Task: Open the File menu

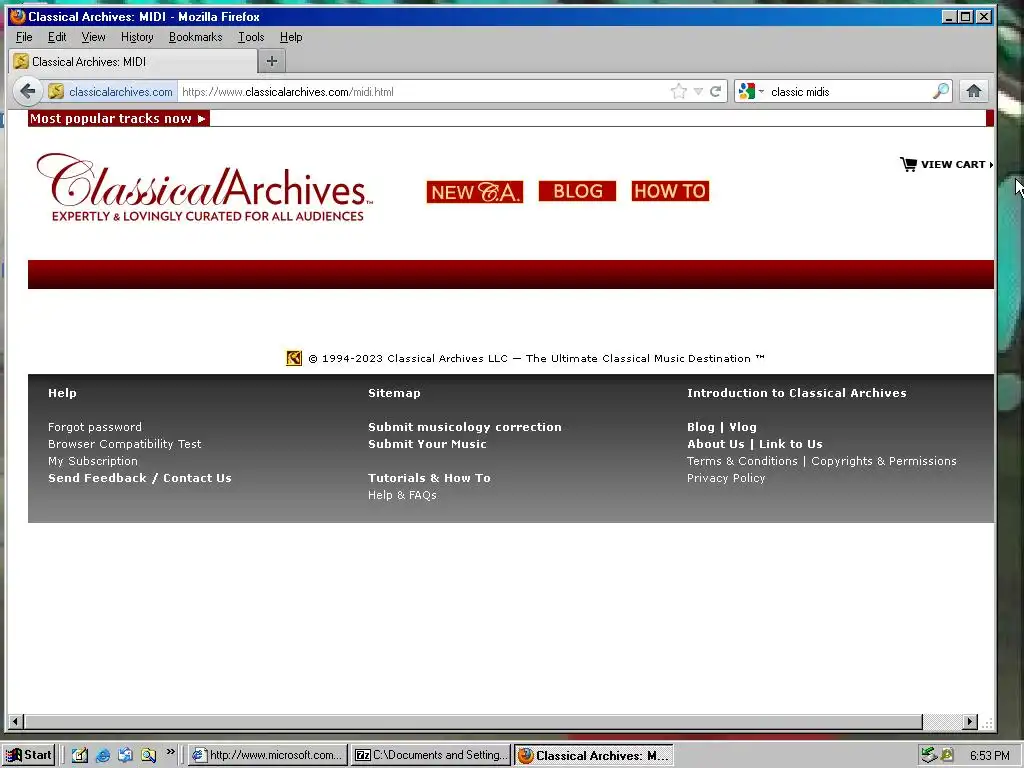Action: click(x=24, y=37)
